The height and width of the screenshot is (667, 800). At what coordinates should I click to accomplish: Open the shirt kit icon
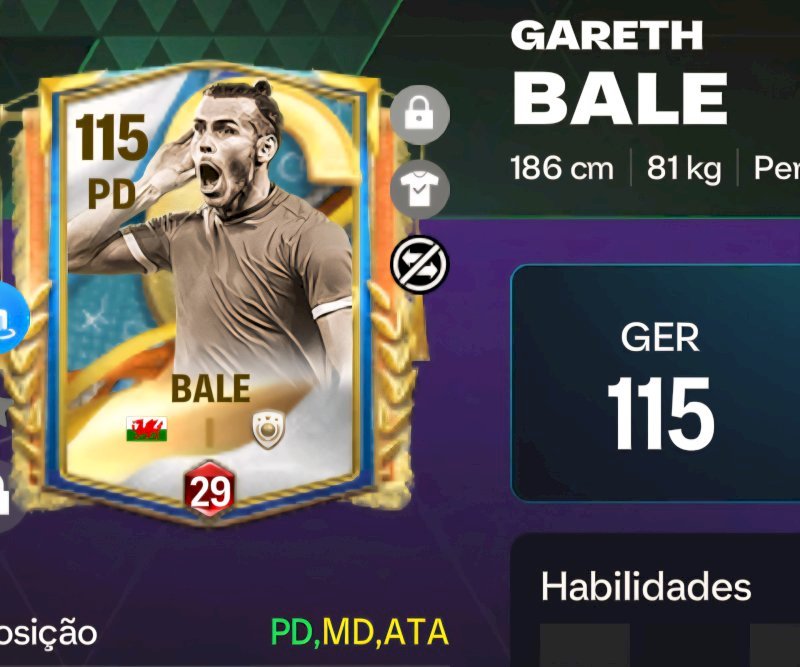[419, 190]
